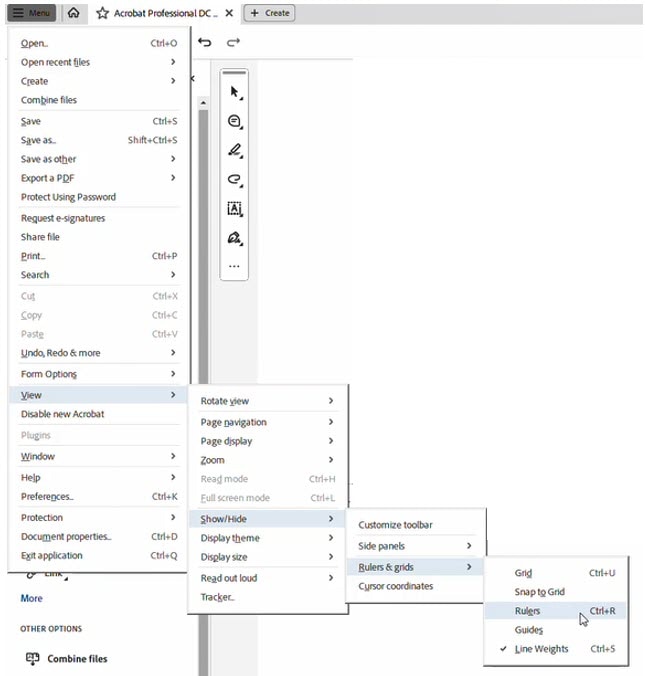Uncheck the Line Weights option
The width and height of the screenshot is (646, 676).
(x=555, y=649)
